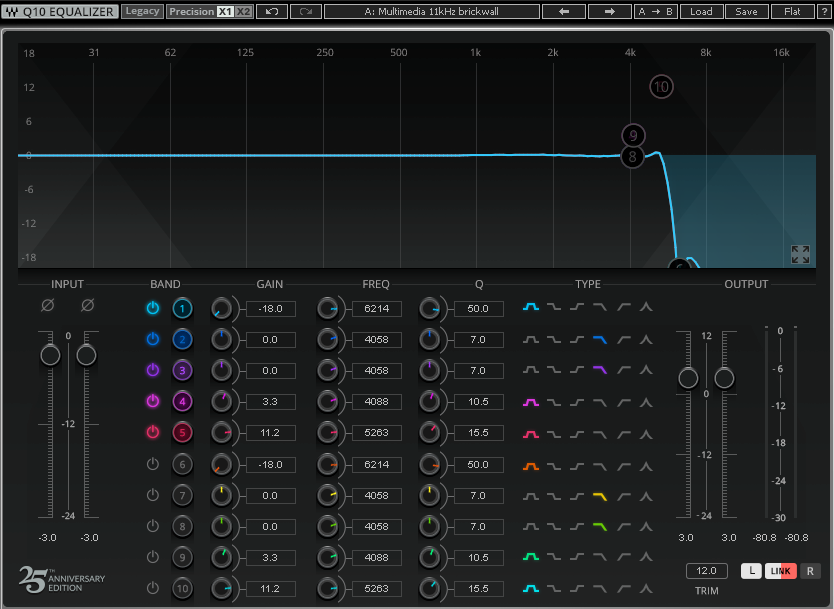The image size is (834, 609).
Task: Click band 10 node on EQ graph
Action: click(x=661, y=86)
